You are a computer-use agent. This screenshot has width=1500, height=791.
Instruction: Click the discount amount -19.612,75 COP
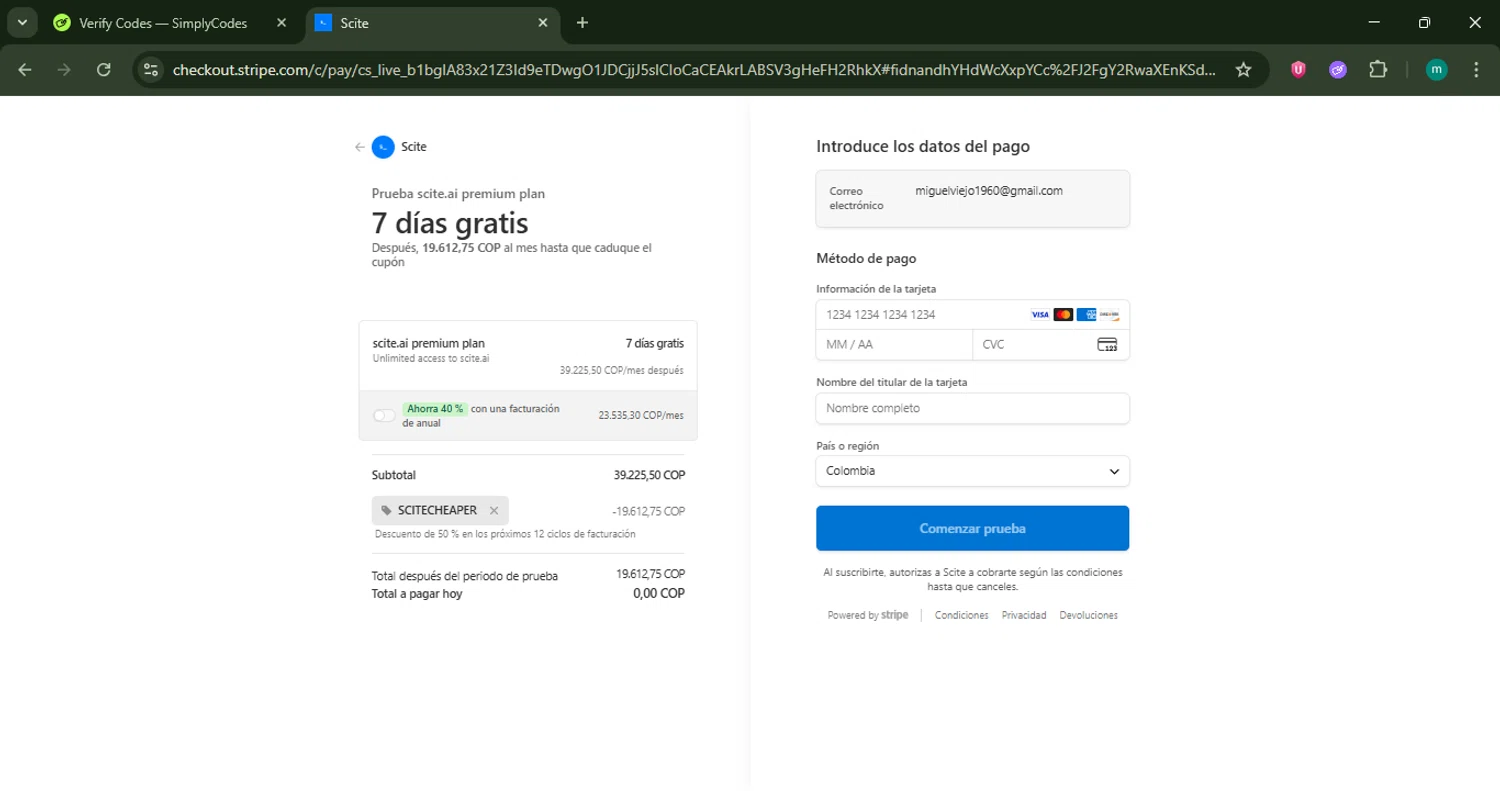coord(648,511)
